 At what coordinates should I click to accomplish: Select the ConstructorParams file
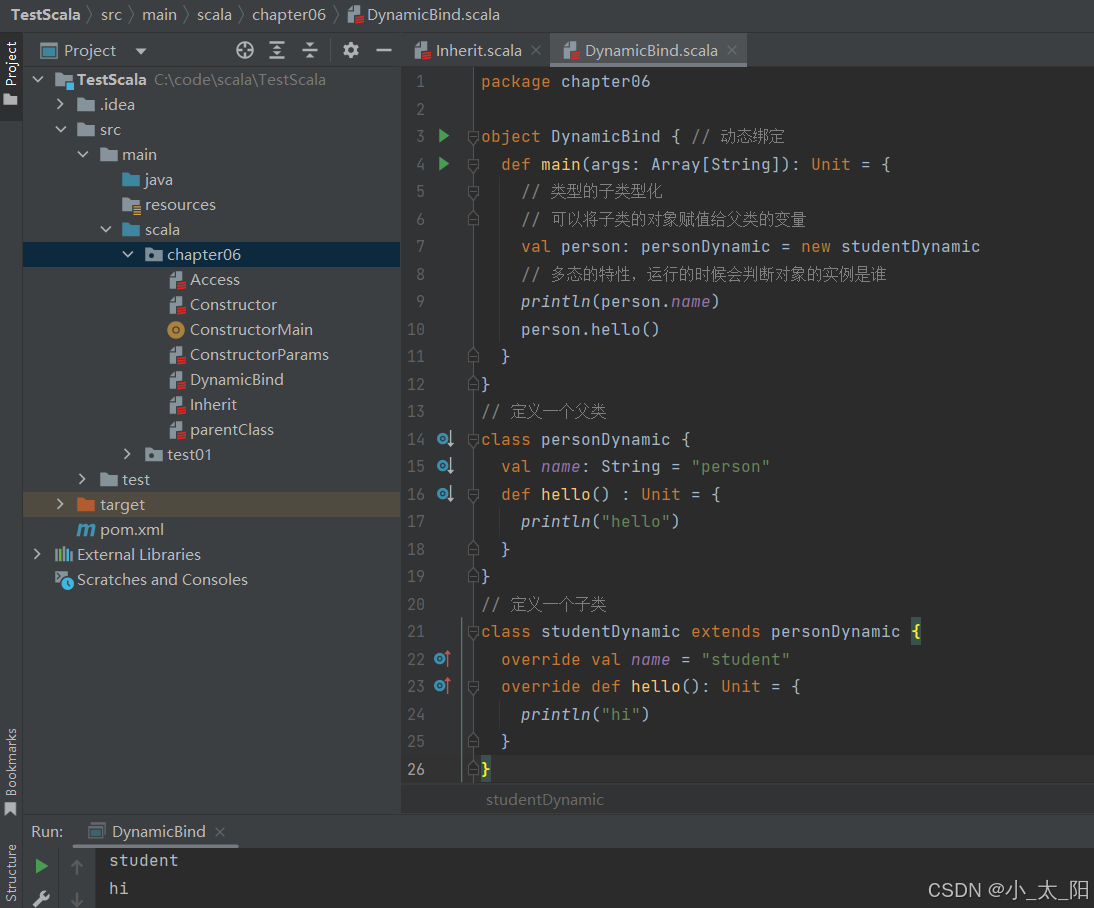point(249,355)
